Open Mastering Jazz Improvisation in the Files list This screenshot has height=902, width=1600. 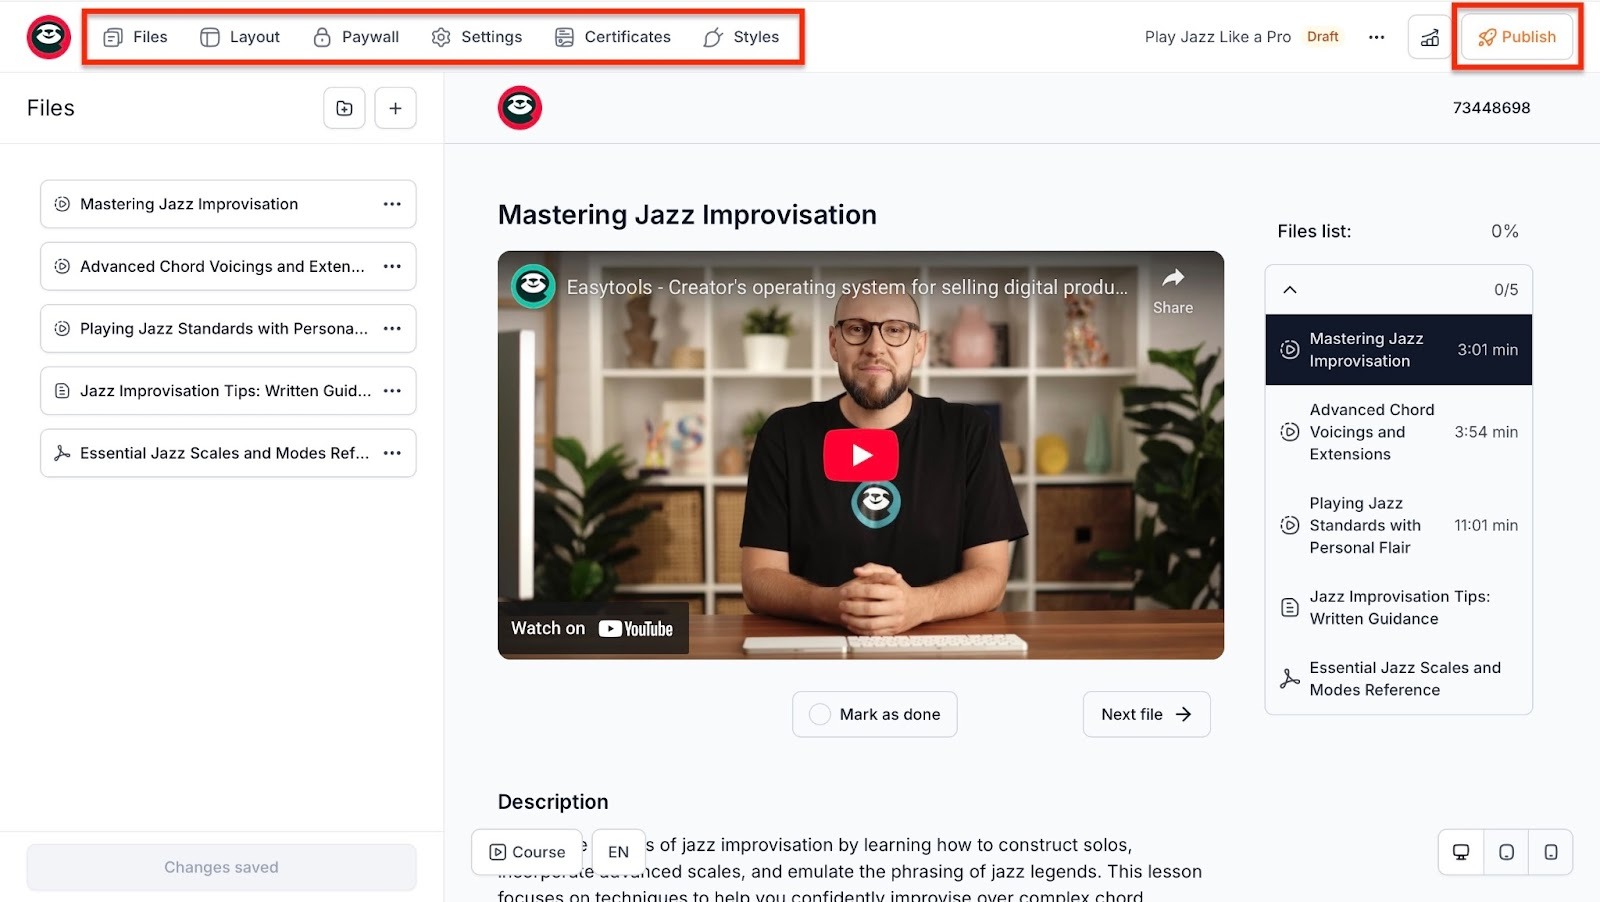click(x=1399, y=350)
